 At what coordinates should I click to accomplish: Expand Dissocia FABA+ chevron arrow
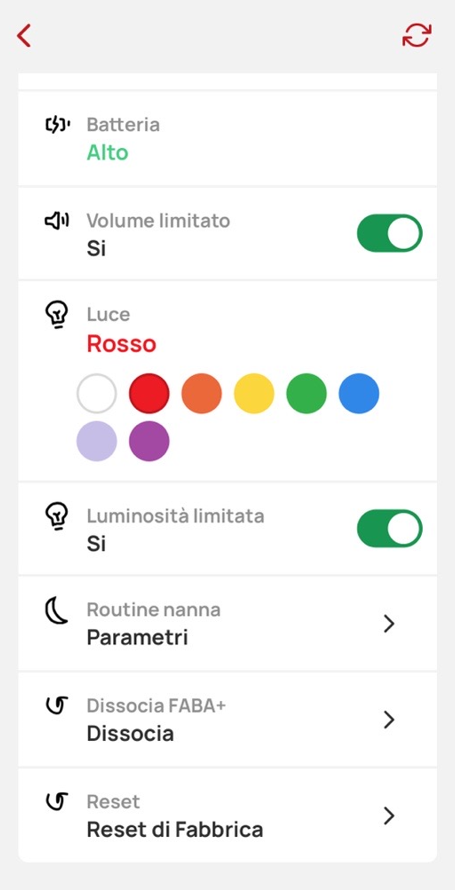coord(389,720)
